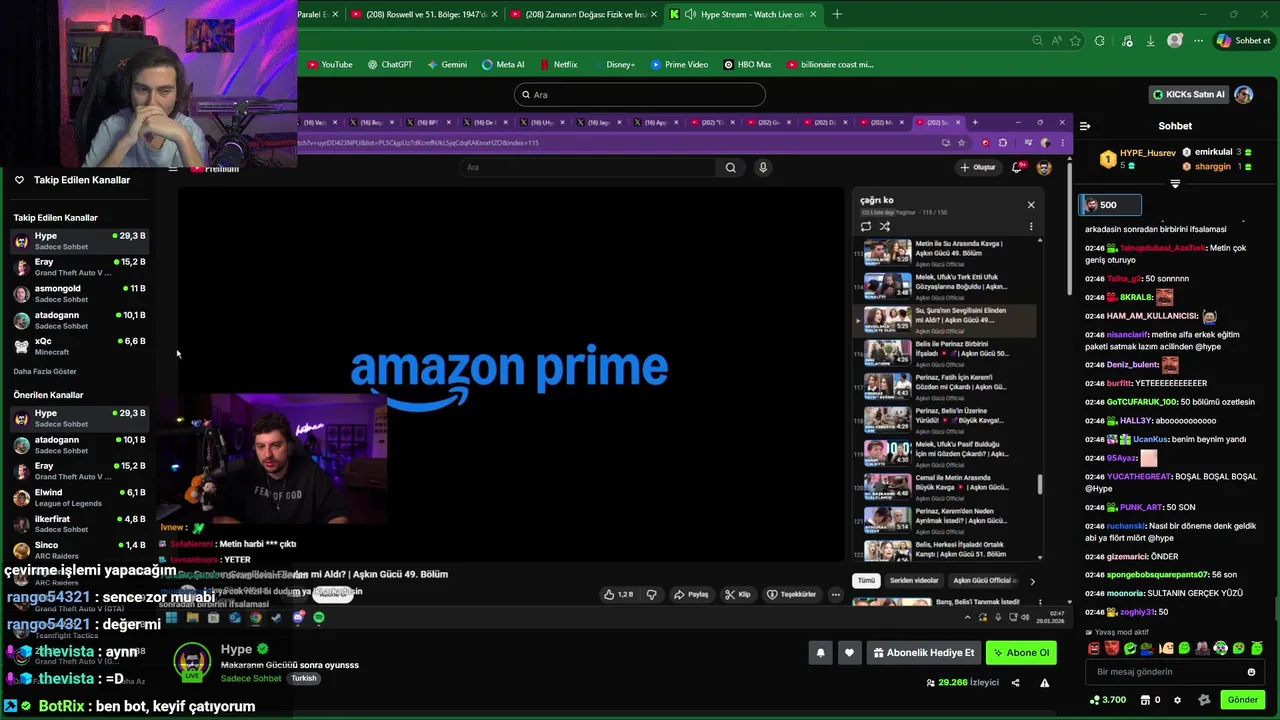Open the Prime Video bookmark
1280x720 pixels.
point(680,64)
